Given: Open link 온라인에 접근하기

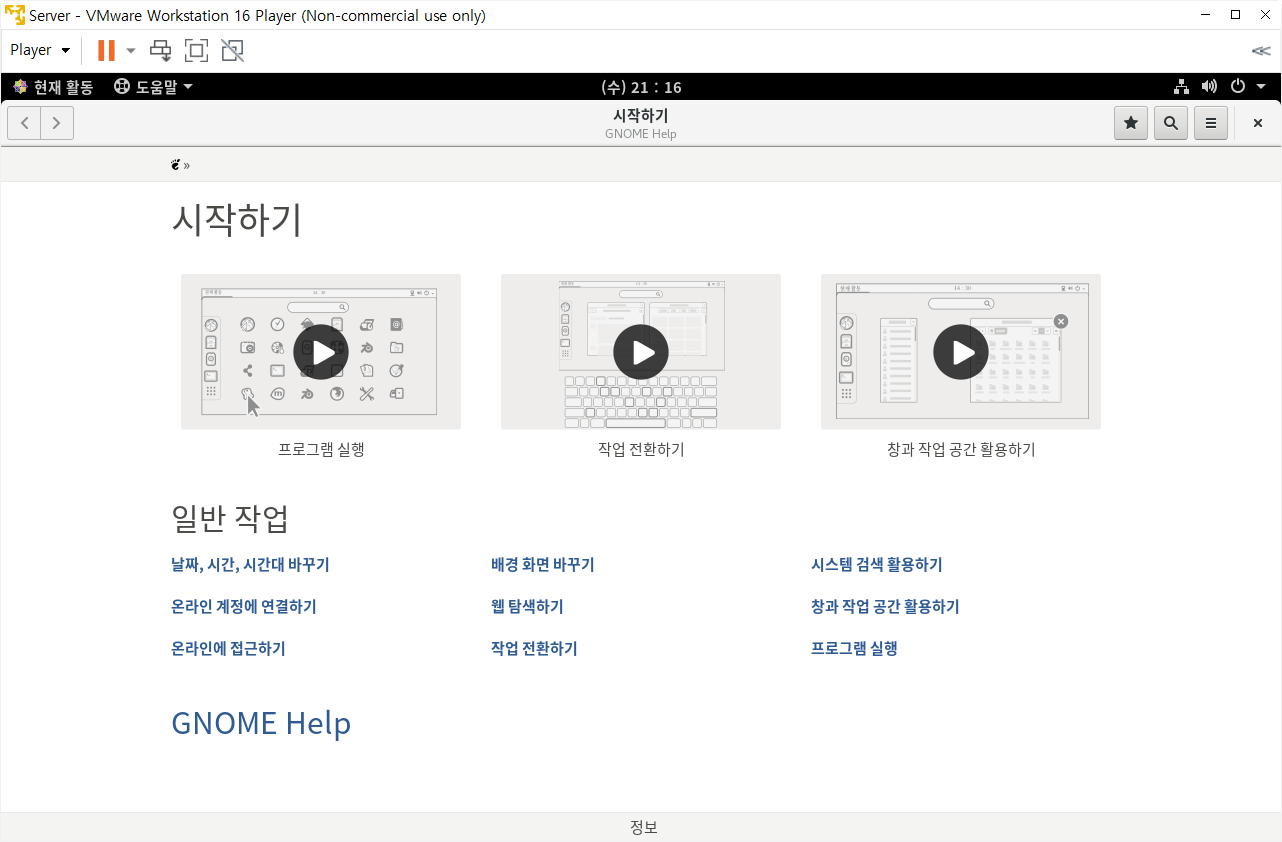Looking at the screenshot, I should (228, 649).
